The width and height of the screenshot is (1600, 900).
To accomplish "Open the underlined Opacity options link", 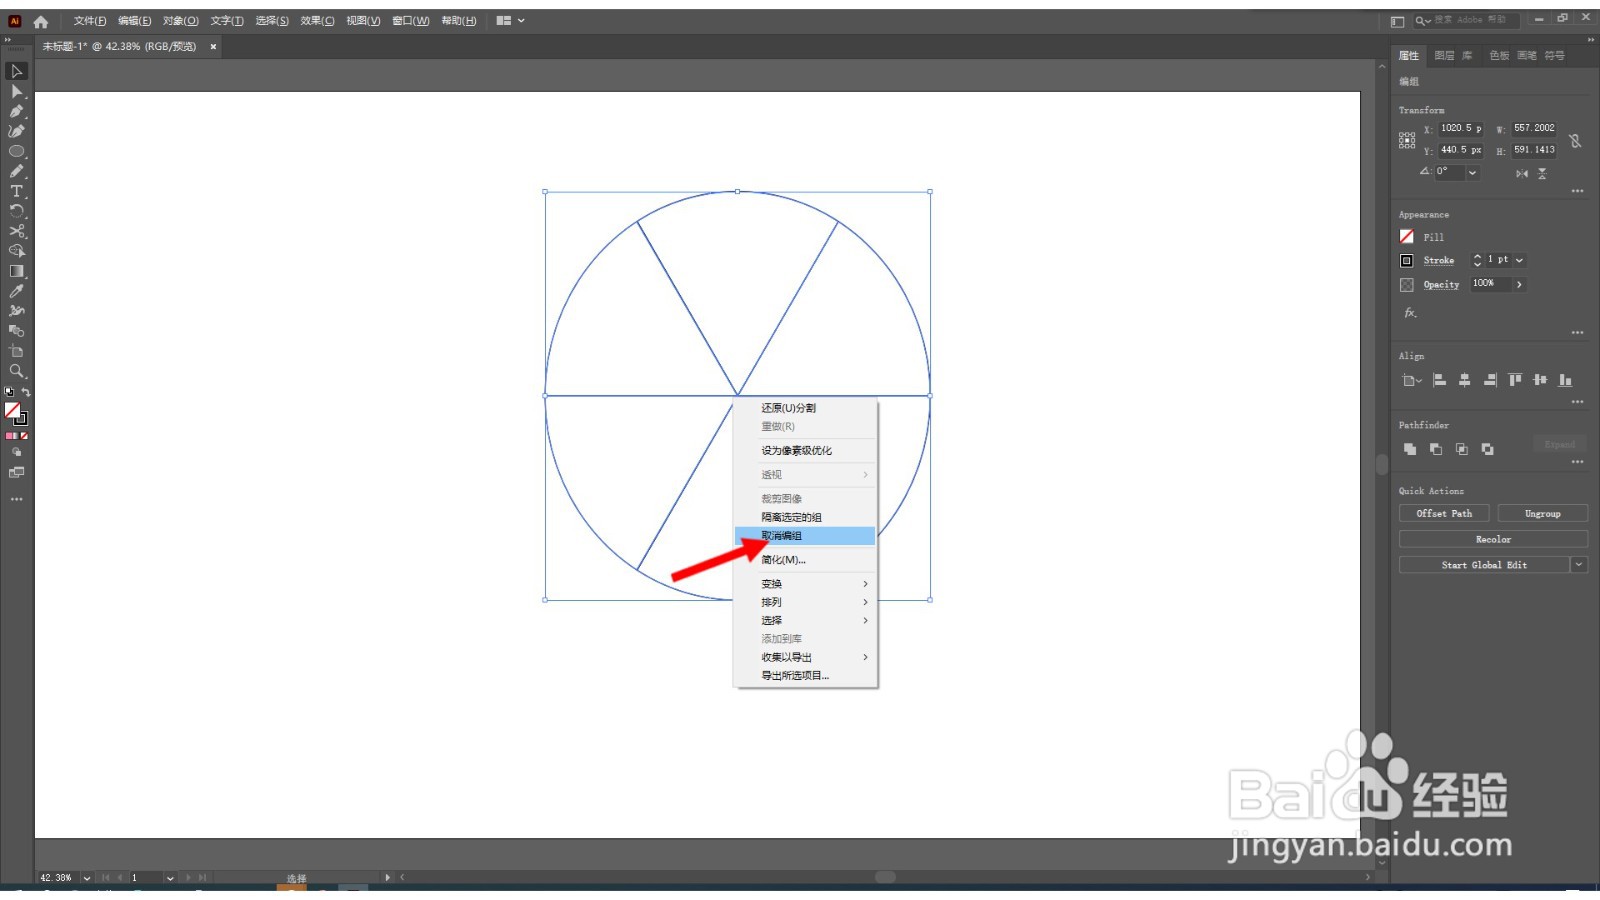I will [x=1441, y=285].
